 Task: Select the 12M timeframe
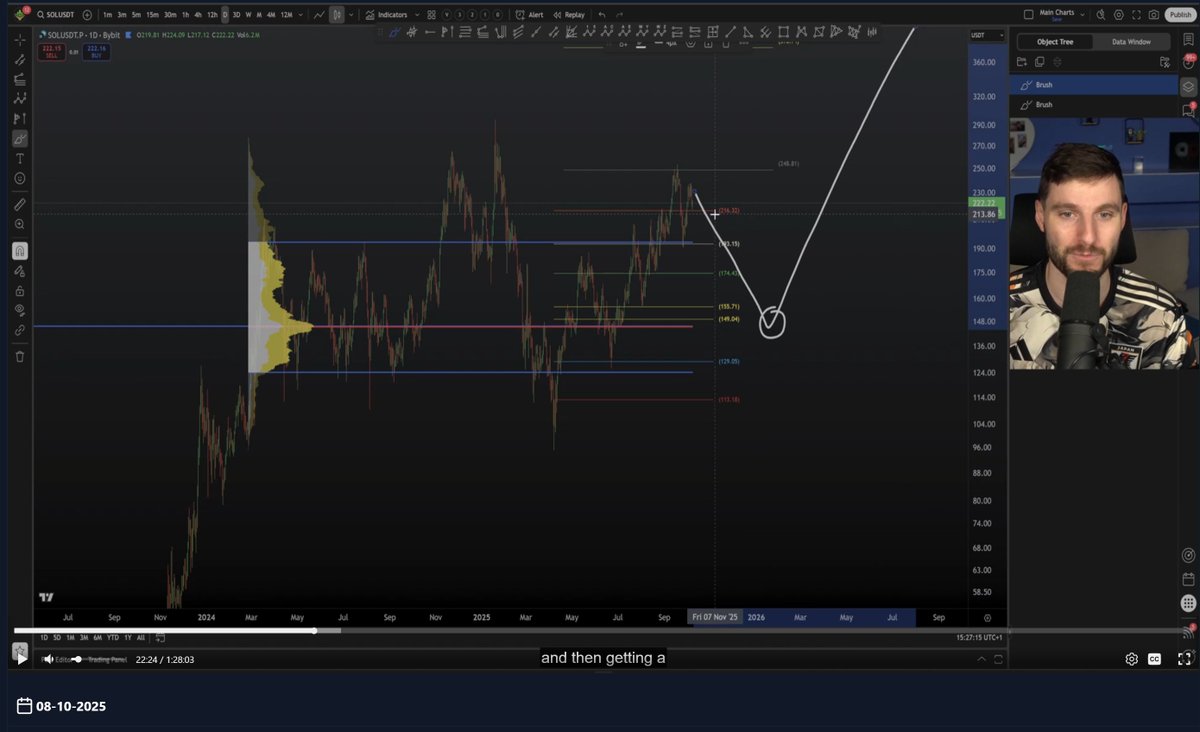pyautogui.click(x=287, y=15)
